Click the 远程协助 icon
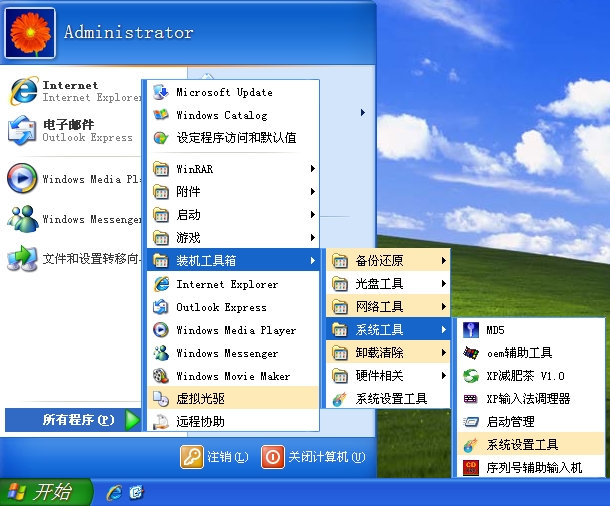Screen dimensions: 610x506 161,422
